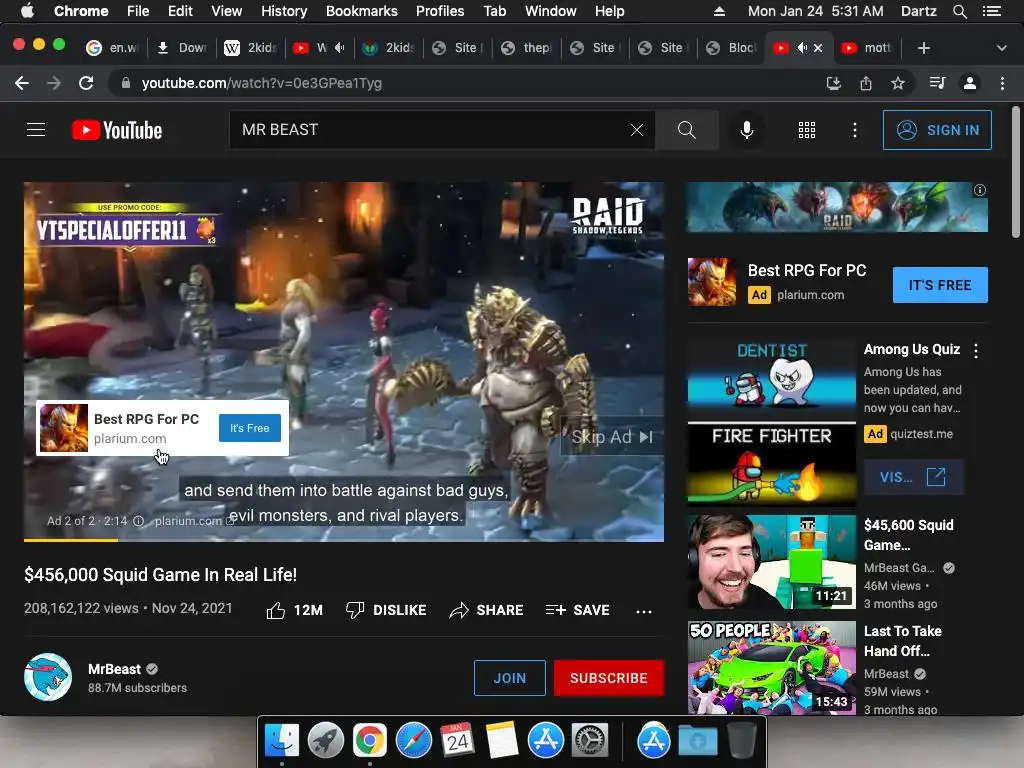Open Among Us Quiz ad options menu
The width and height of the screenshot is (1024, 768).
point(976,351)
